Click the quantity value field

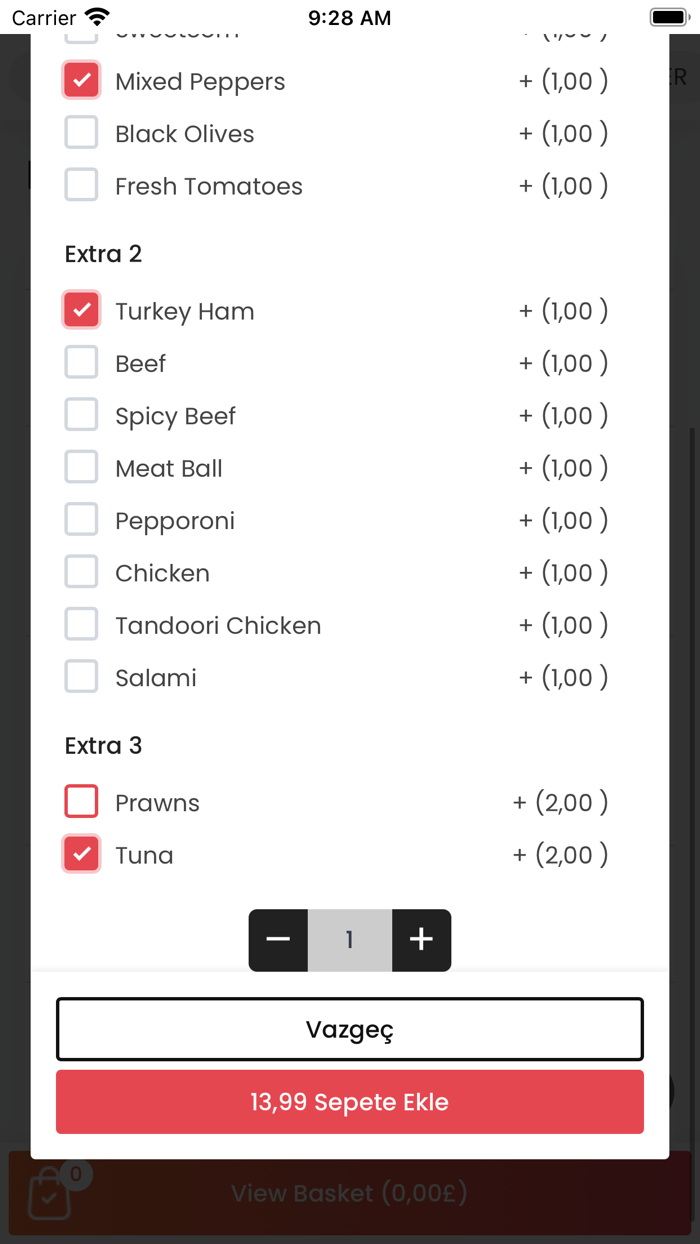pos(349,940)
